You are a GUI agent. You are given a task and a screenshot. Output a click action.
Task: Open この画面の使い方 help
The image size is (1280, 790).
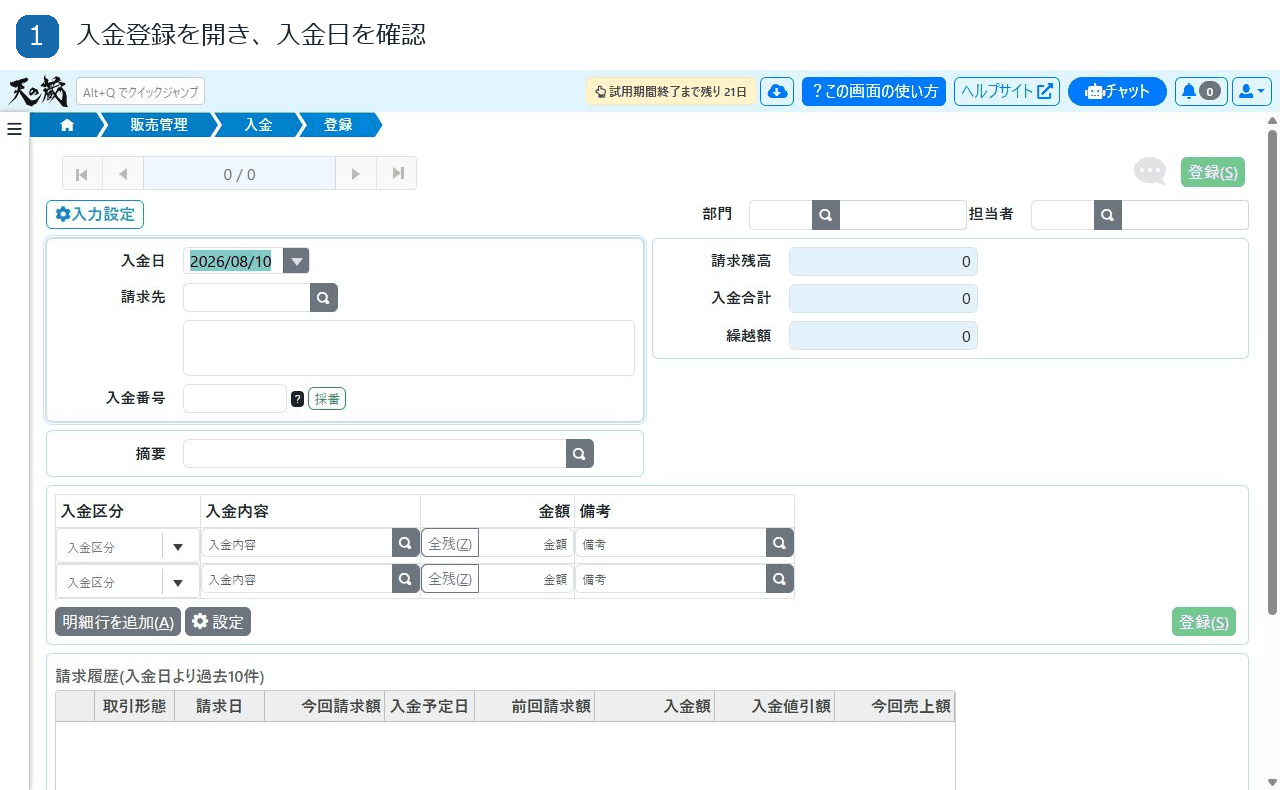[874, 91]
